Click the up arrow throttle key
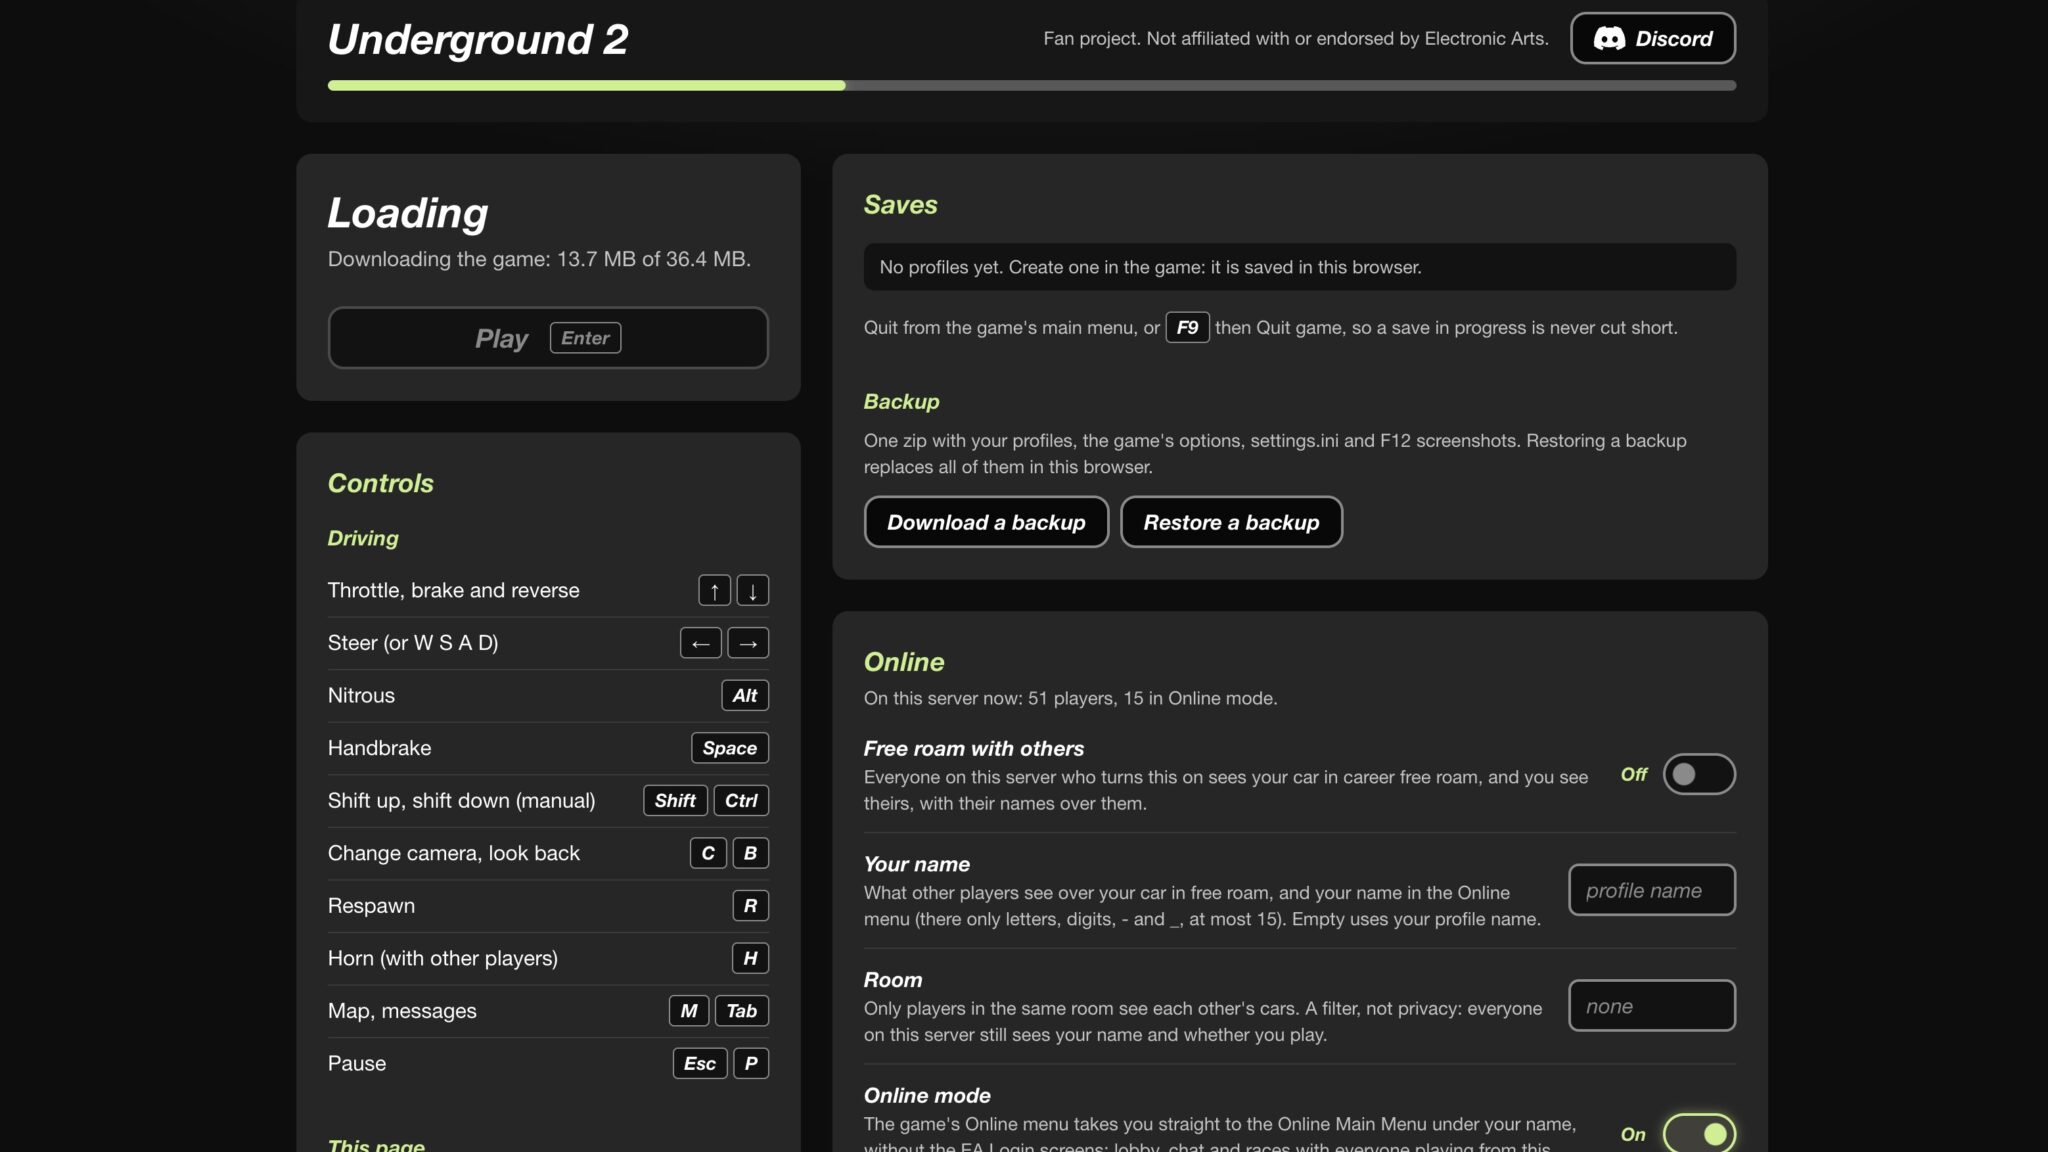This screenshot has height=1152, width=2048. click(x=714, y=591)
